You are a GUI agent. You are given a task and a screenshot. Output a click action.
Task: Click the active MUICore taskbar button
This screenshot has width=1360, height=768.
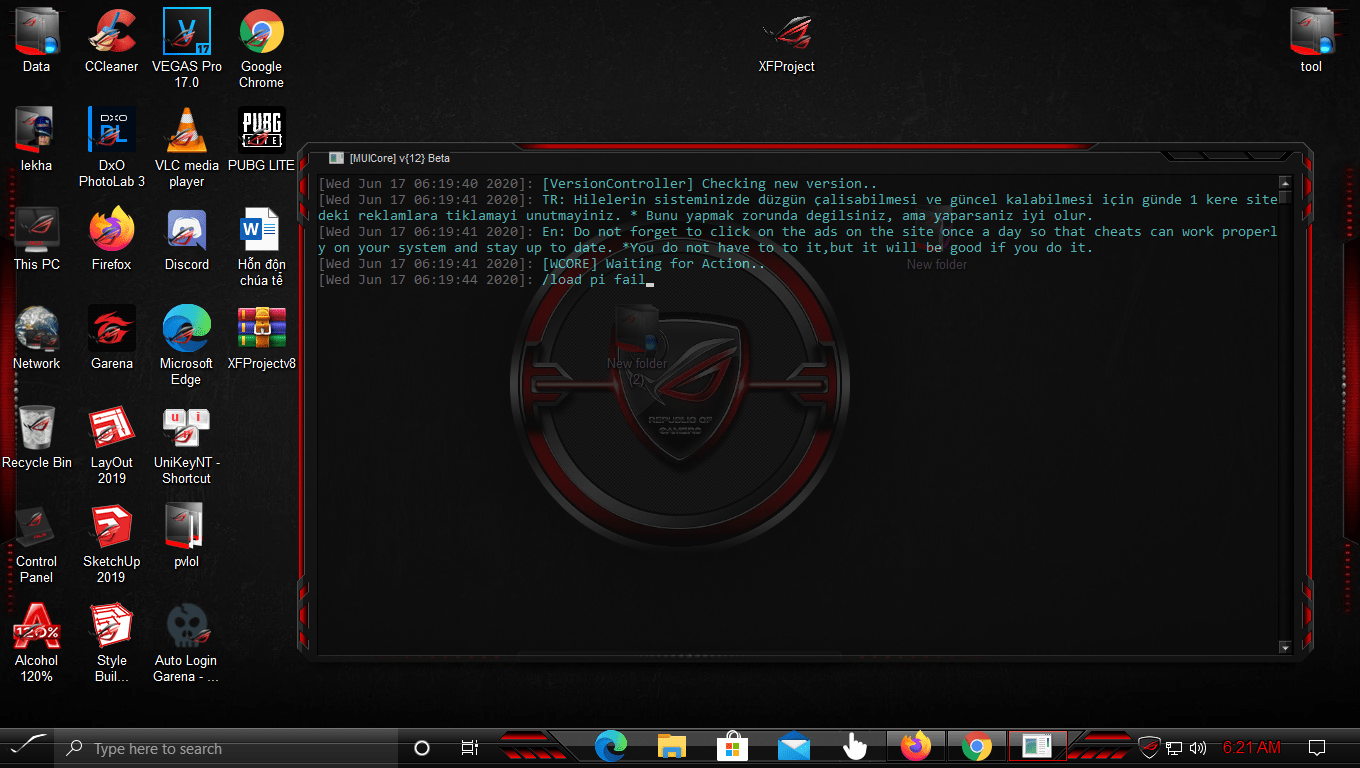pyautogui.click(x=1037, y=747)
